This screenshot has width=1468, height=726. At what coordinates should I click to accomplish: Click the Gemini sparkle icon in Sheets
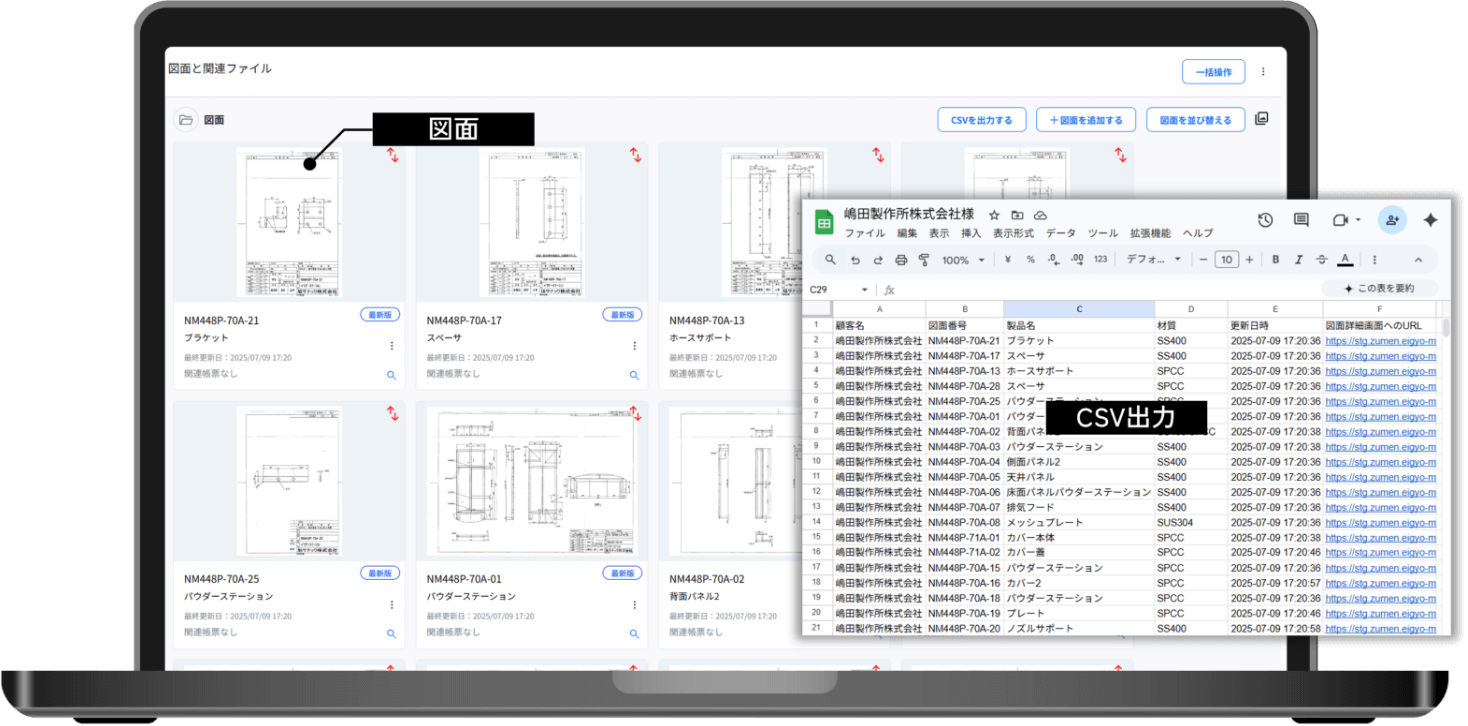click(1430, 220)
